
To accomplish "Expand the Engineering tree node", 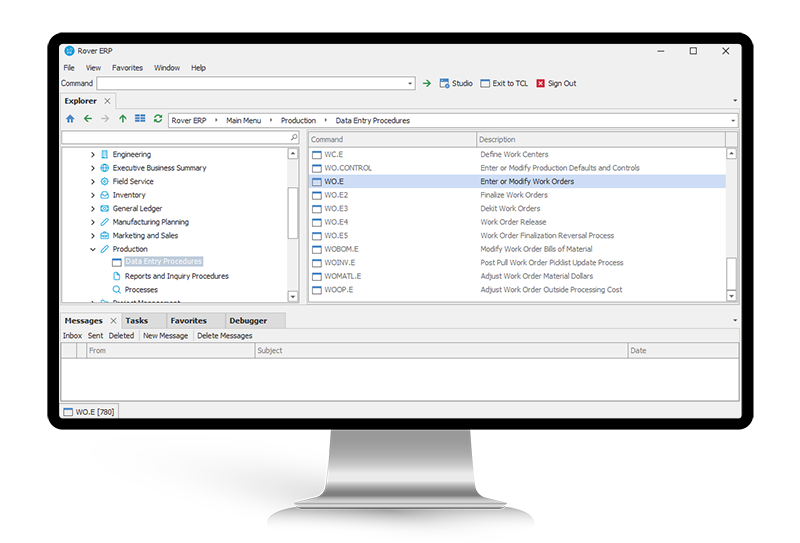I will click(93, 154).
